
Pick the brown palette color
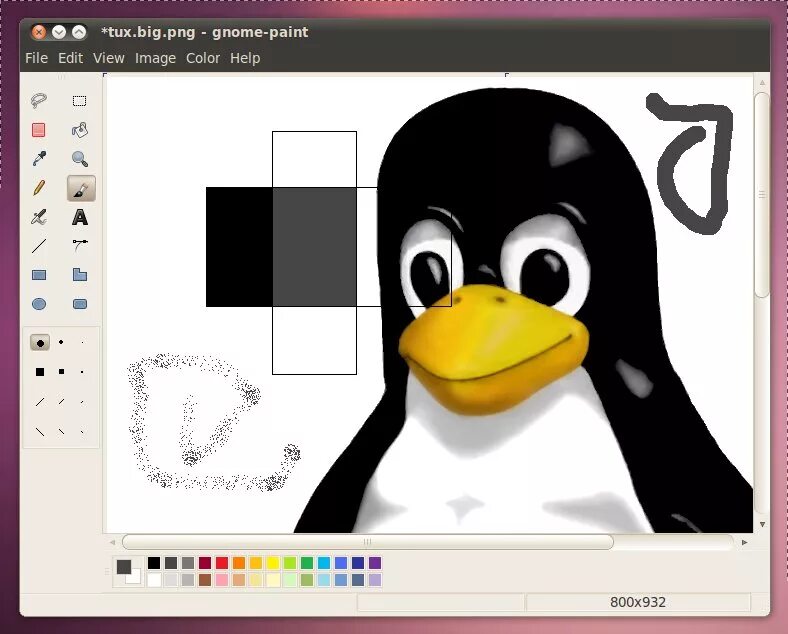point(205,580)
